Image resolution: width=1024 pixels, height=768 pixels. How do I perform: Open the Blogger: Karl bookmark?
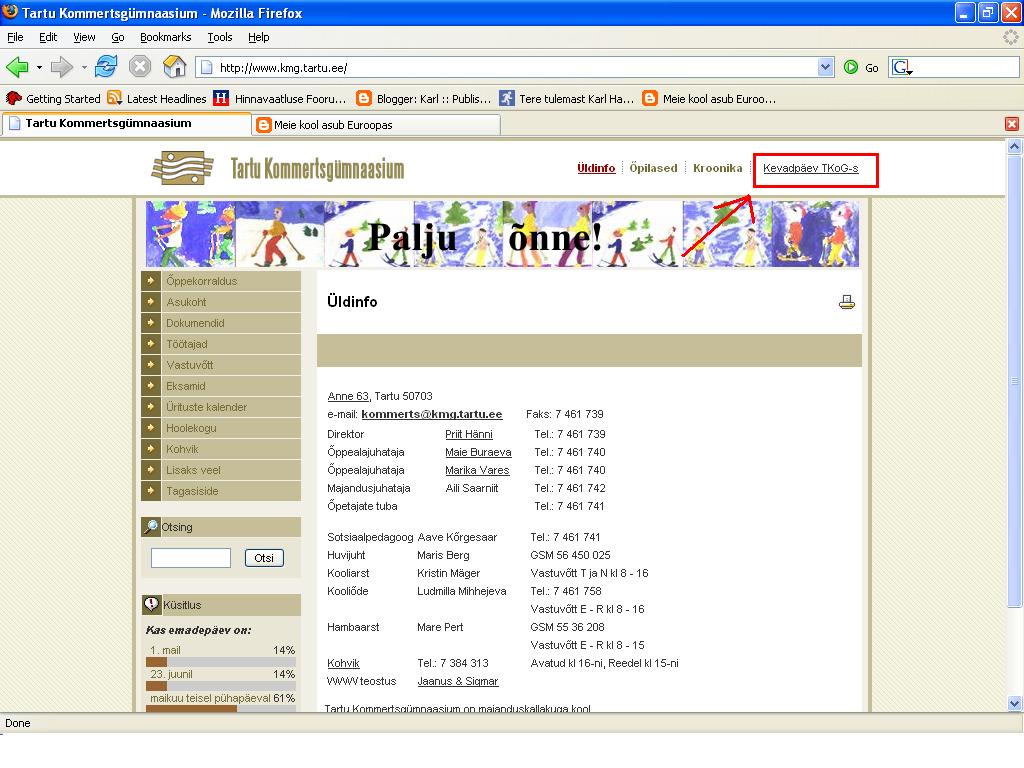pyautogui.click(x=423, y=99)
